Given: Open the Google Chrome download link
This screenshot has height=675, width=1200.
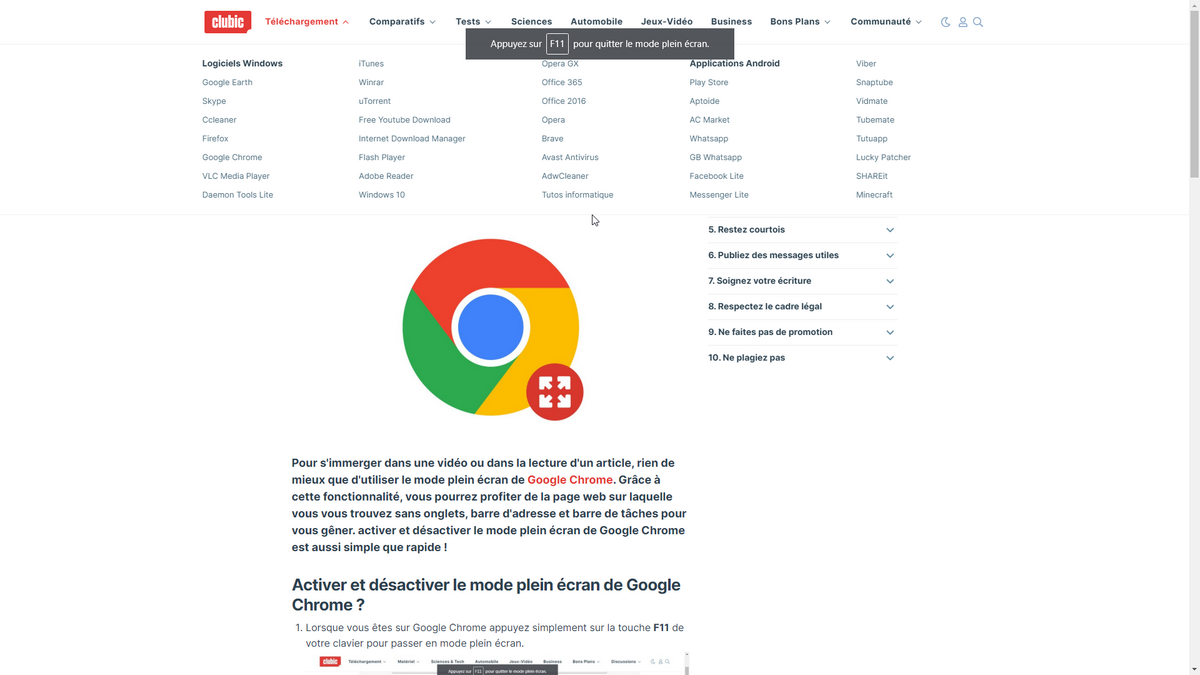Looking at the screenshot, I should (x=232, y=157).
